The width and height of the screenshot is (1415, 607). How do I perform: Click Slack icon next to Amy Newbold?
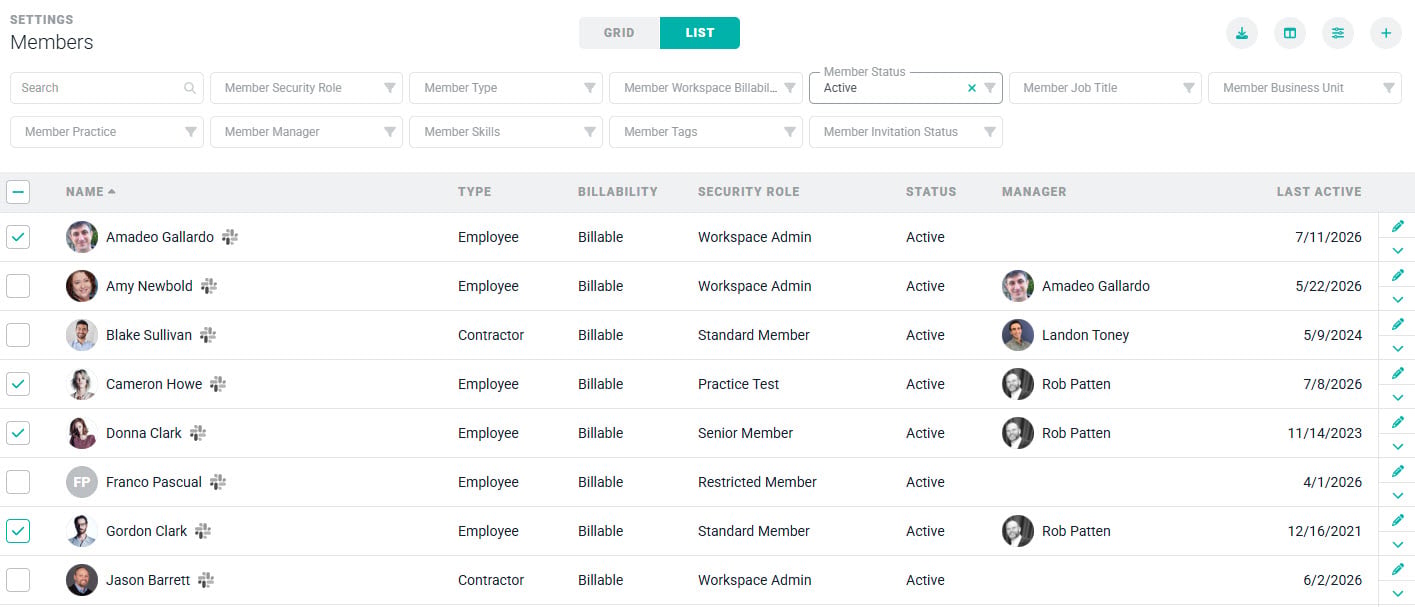(209, 286)
